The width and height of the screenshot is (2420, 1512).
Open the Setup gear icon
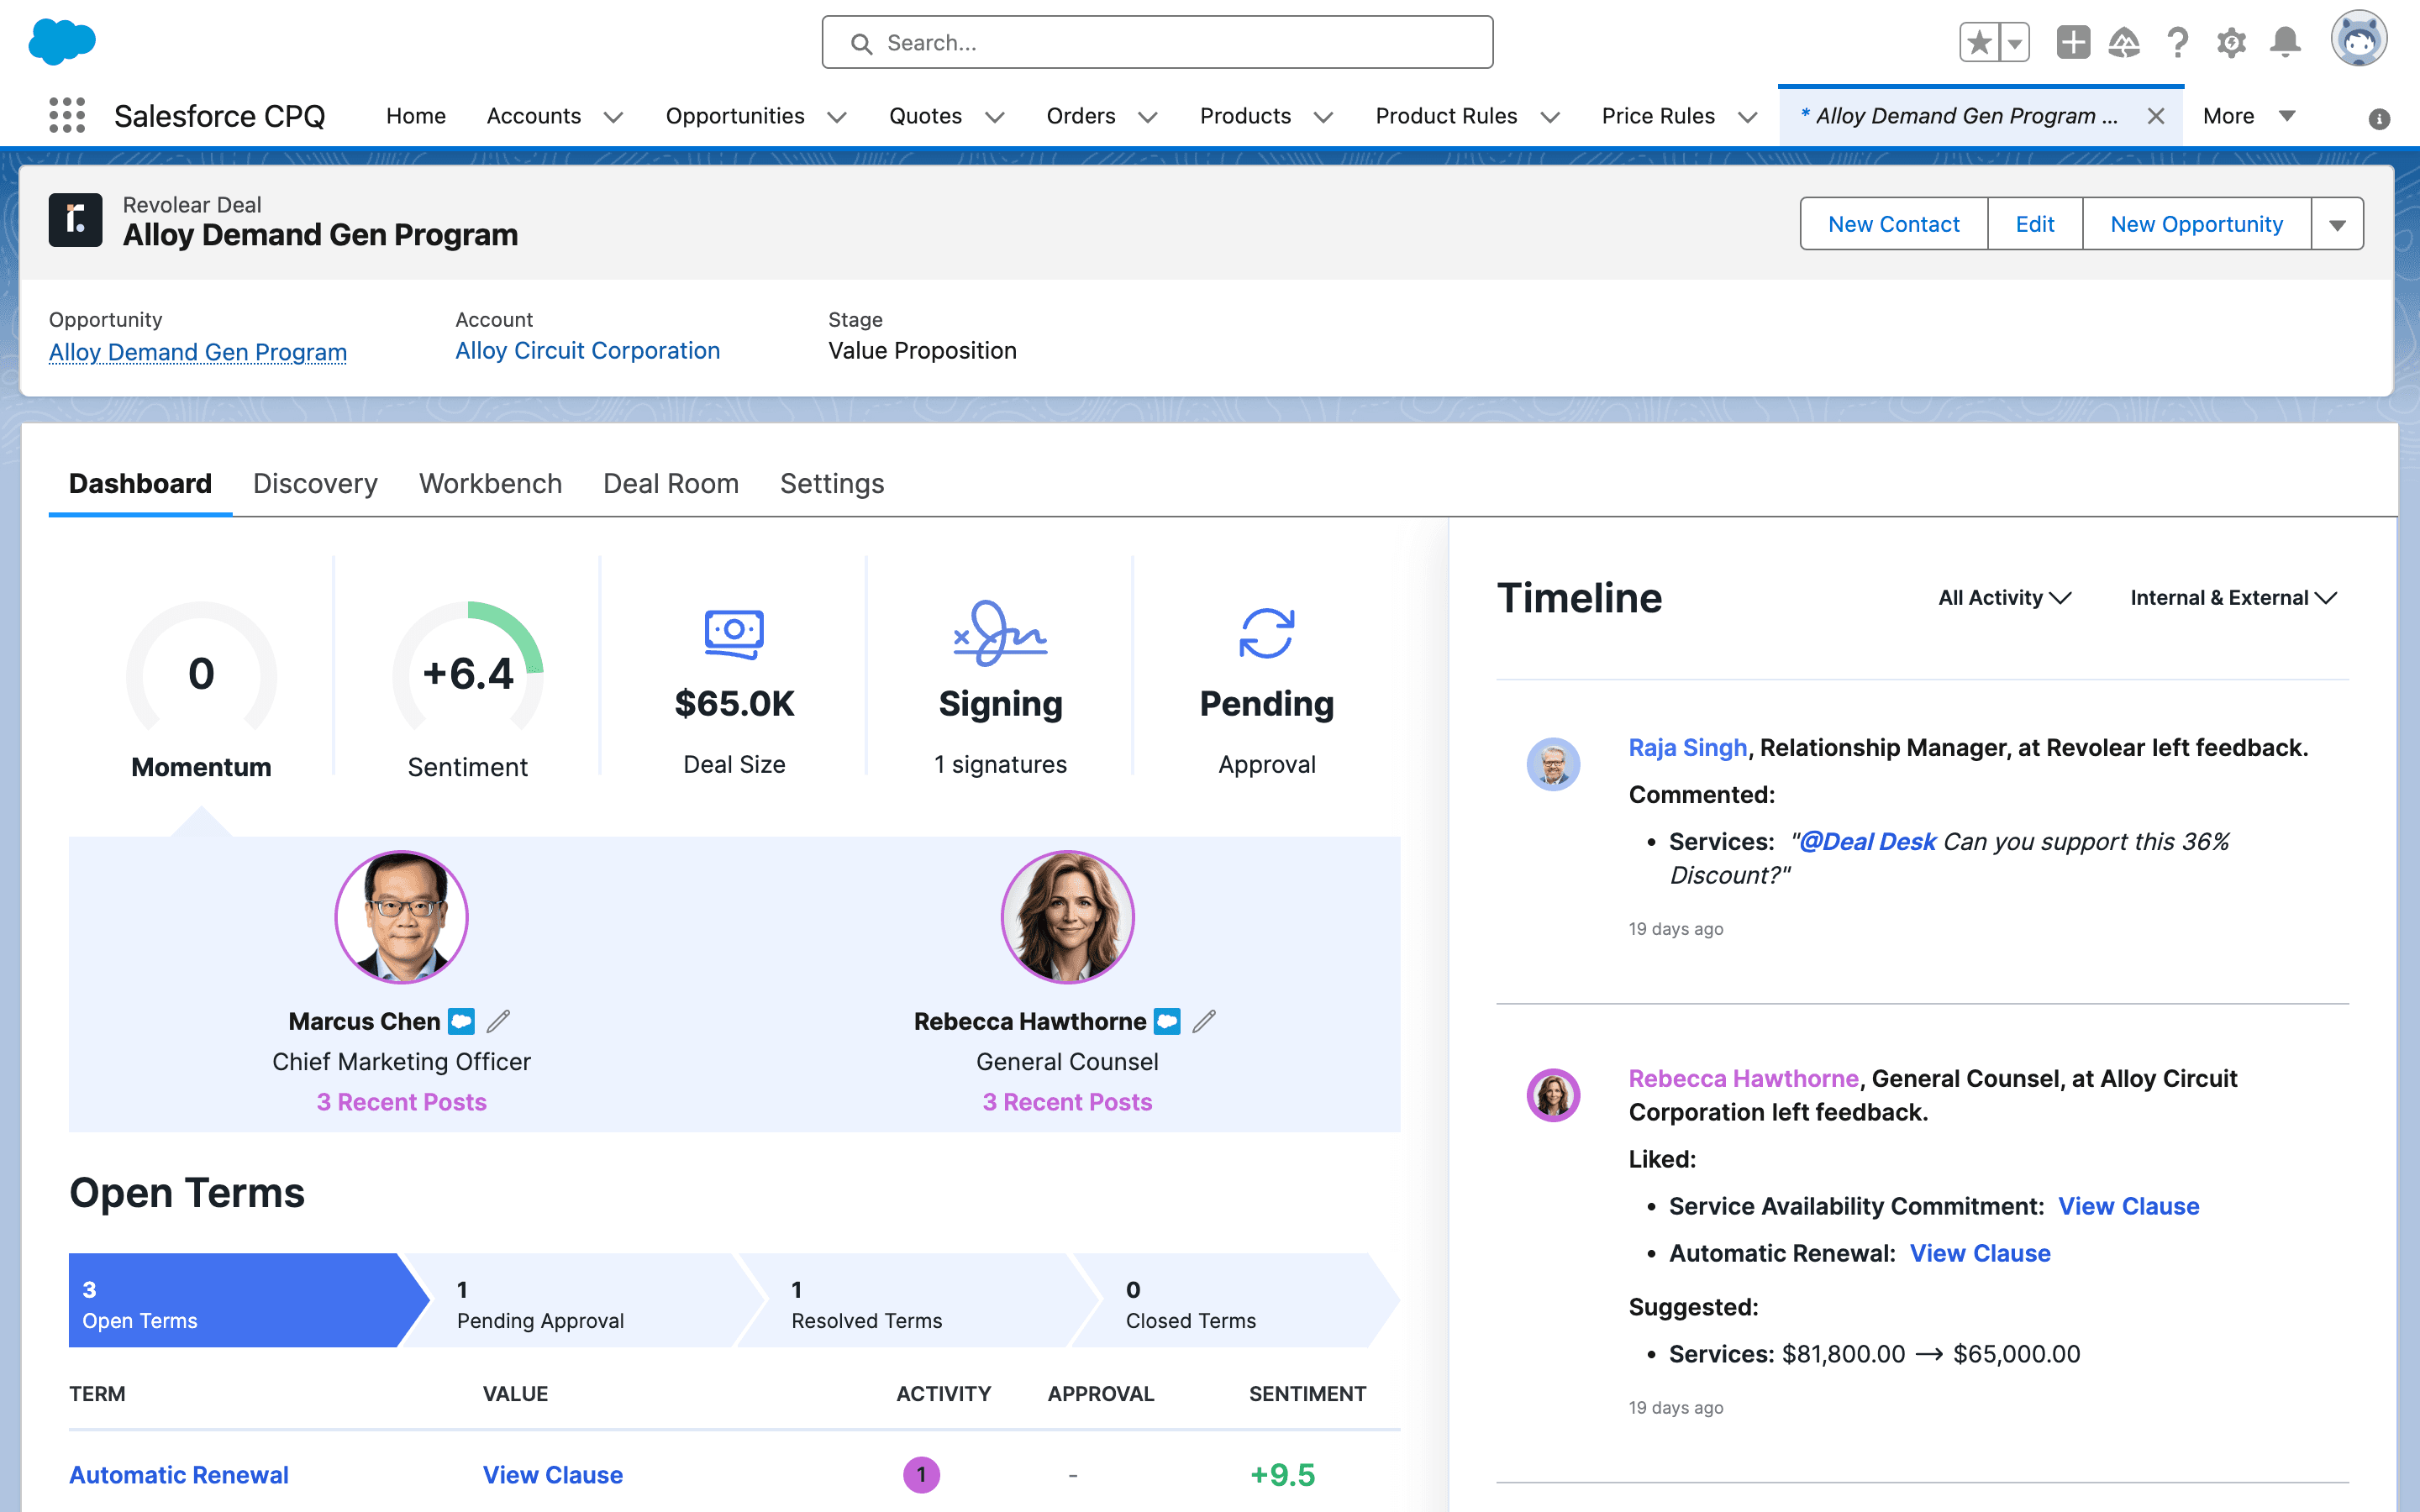point(2231,42)
